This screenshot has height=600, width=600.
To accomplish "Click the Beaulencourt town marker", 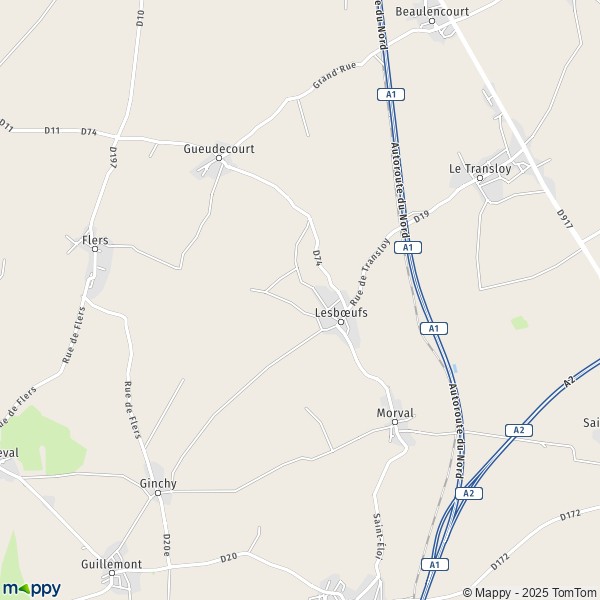I will tap(432, 21).
